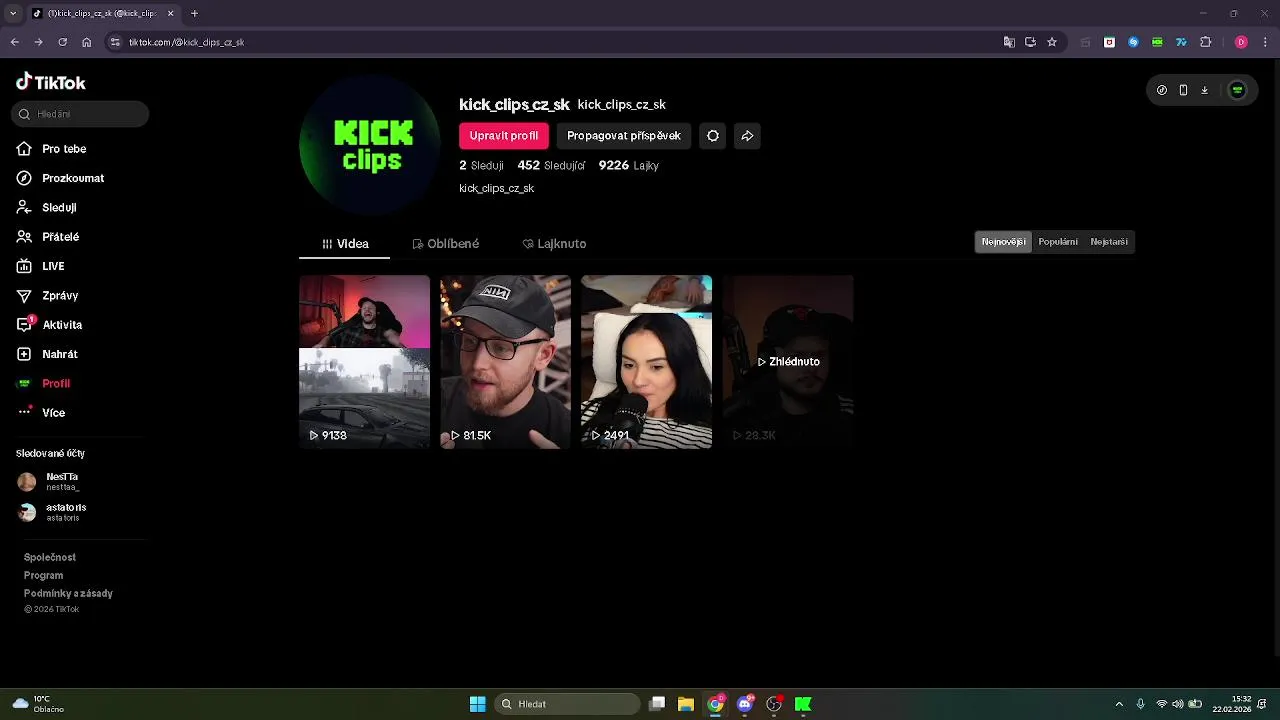Open the video with 9138 views
Screen dimensions: 1280x720
pyautogui.click(x=364, y=362)
